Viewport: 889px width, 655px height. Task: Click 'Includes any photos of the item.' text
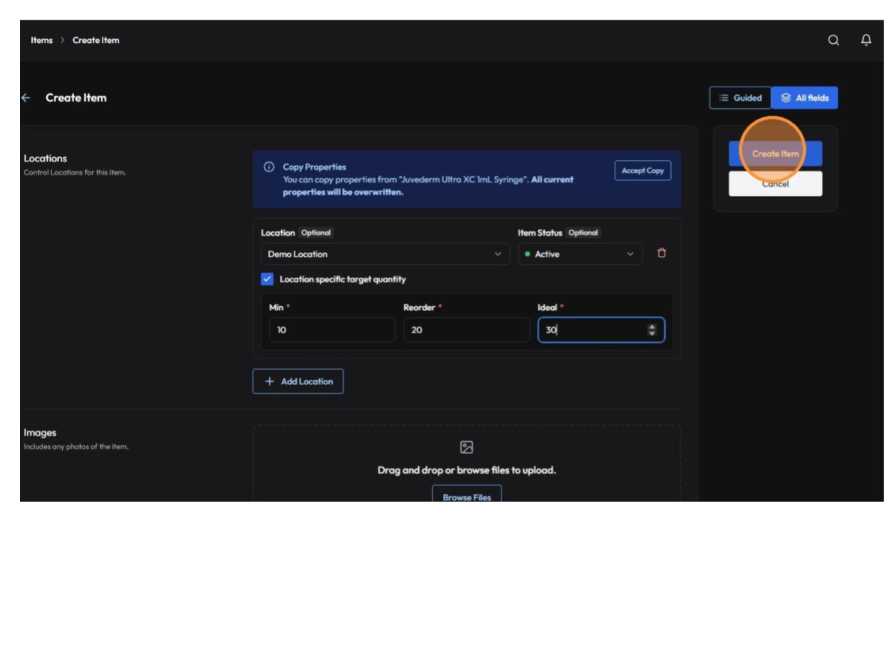(x=76, y=446)
